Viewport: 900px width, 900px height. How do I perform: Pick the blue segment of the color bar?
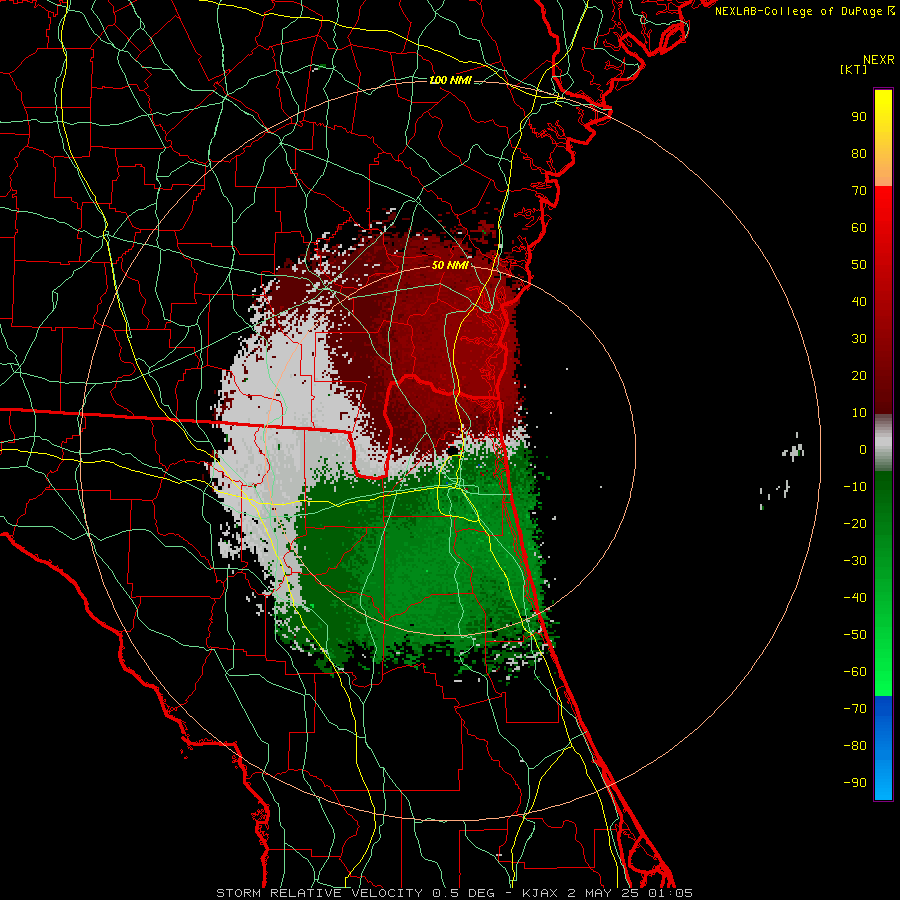click(883, 747)
